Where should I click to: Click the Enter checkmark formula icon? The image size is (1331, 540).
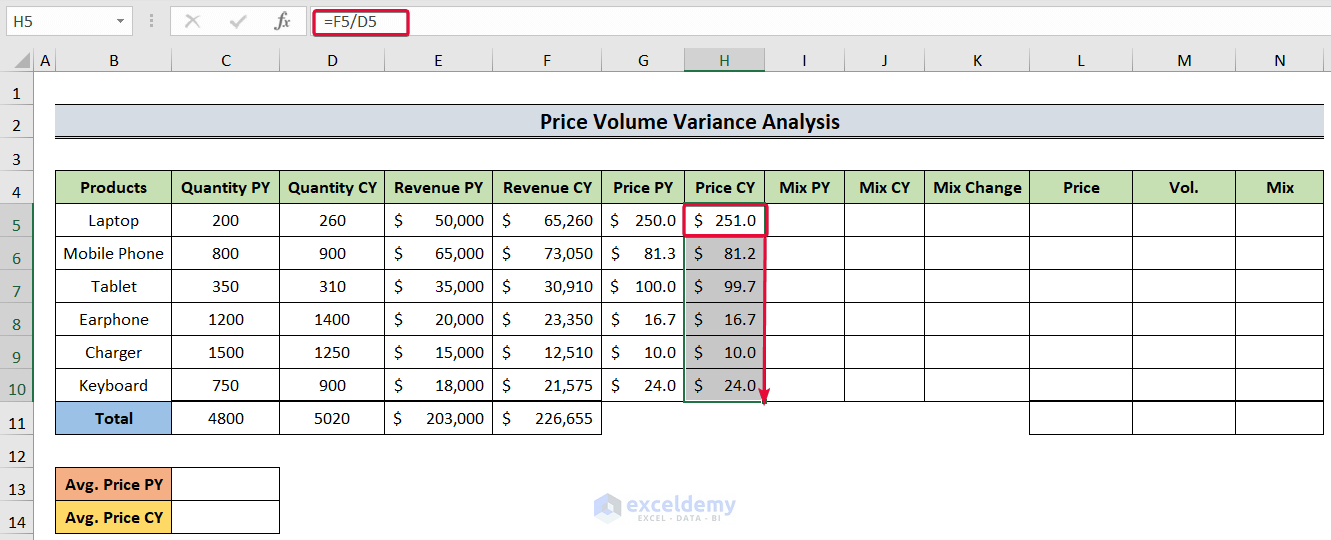[x=238, y=21]
